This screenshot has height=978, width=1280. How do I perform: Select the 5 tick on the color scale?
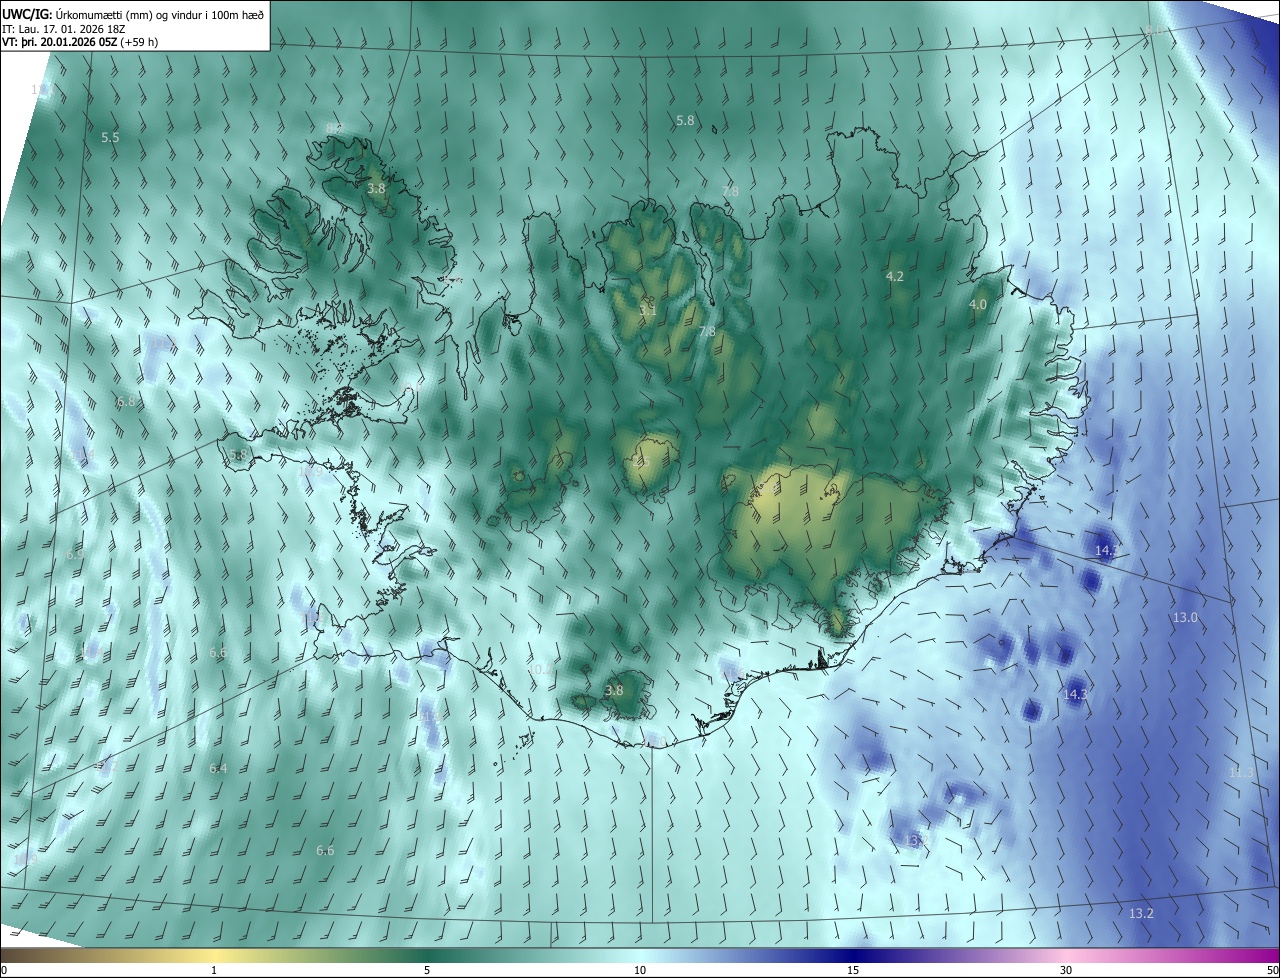tap(427, 970)
